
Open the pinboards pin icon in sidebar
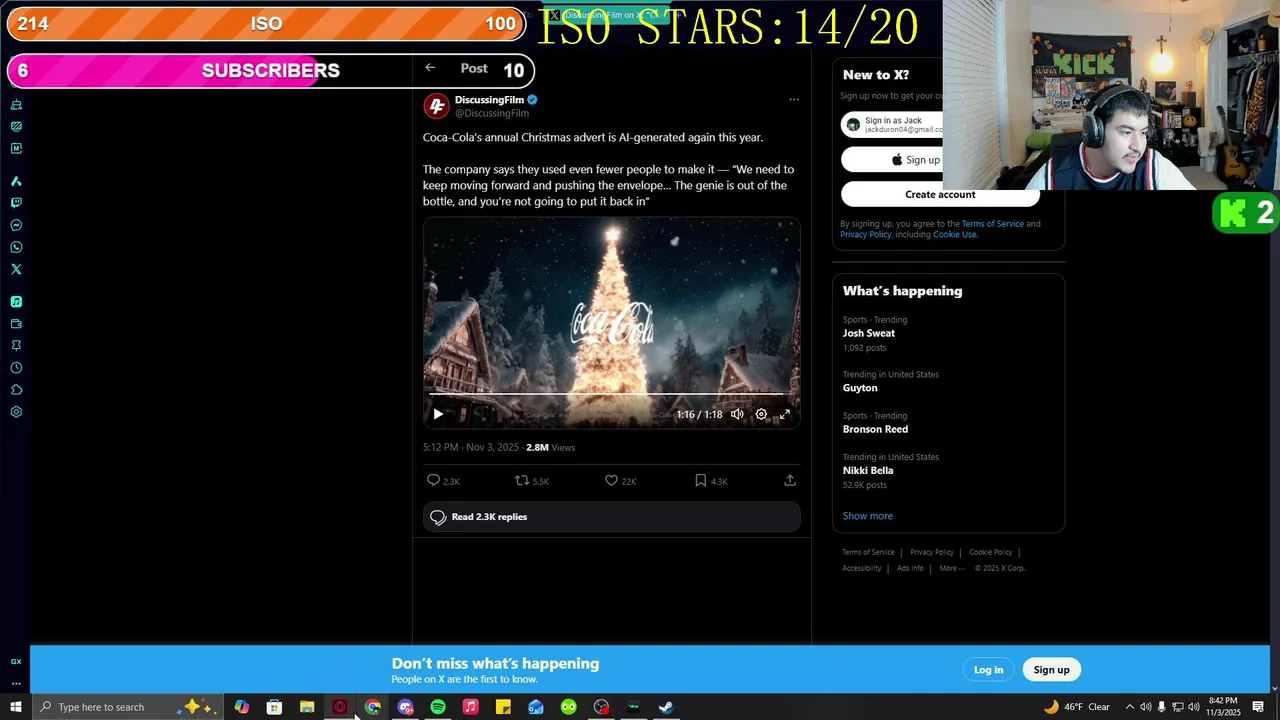click(16, 346)
